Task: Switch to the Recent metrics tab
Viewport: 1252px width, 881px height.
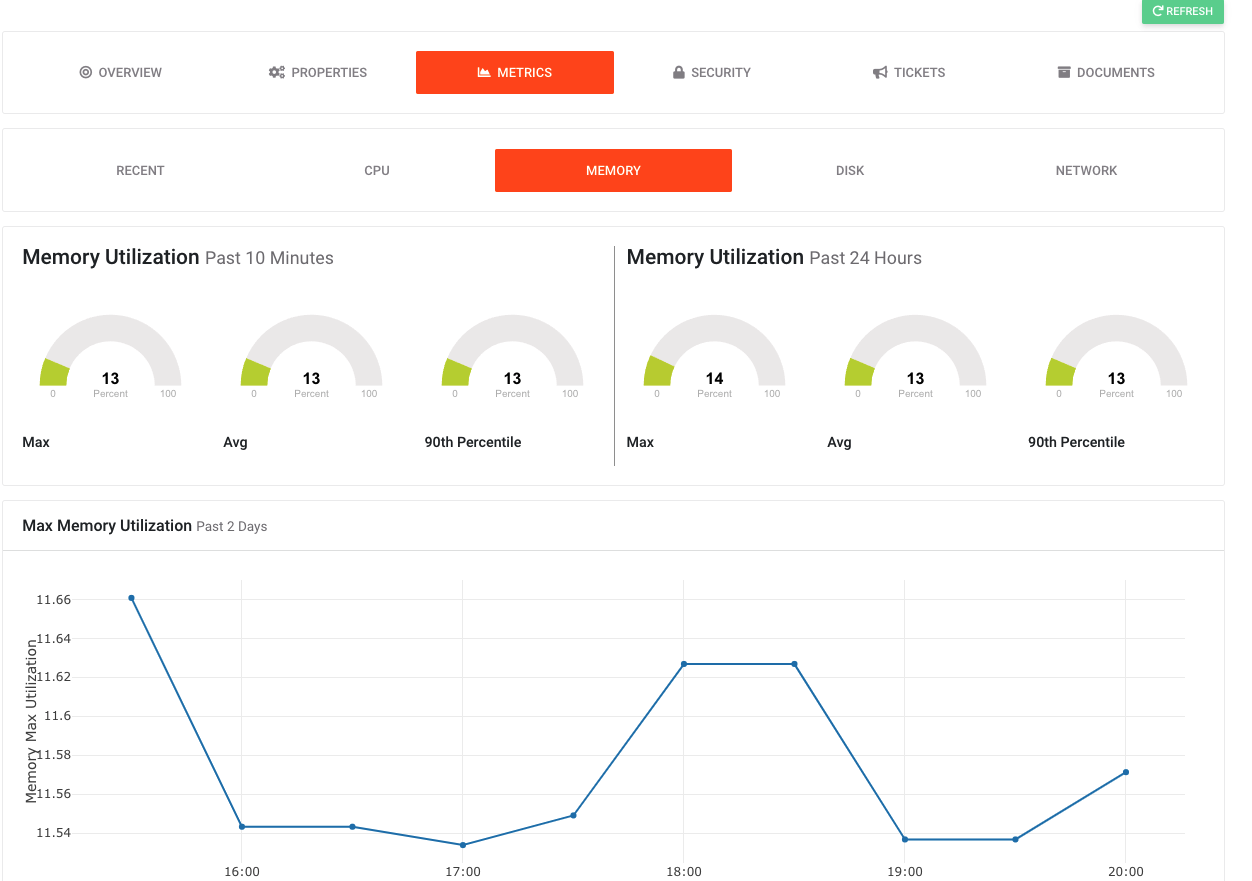Action: [x=140, y=171]
